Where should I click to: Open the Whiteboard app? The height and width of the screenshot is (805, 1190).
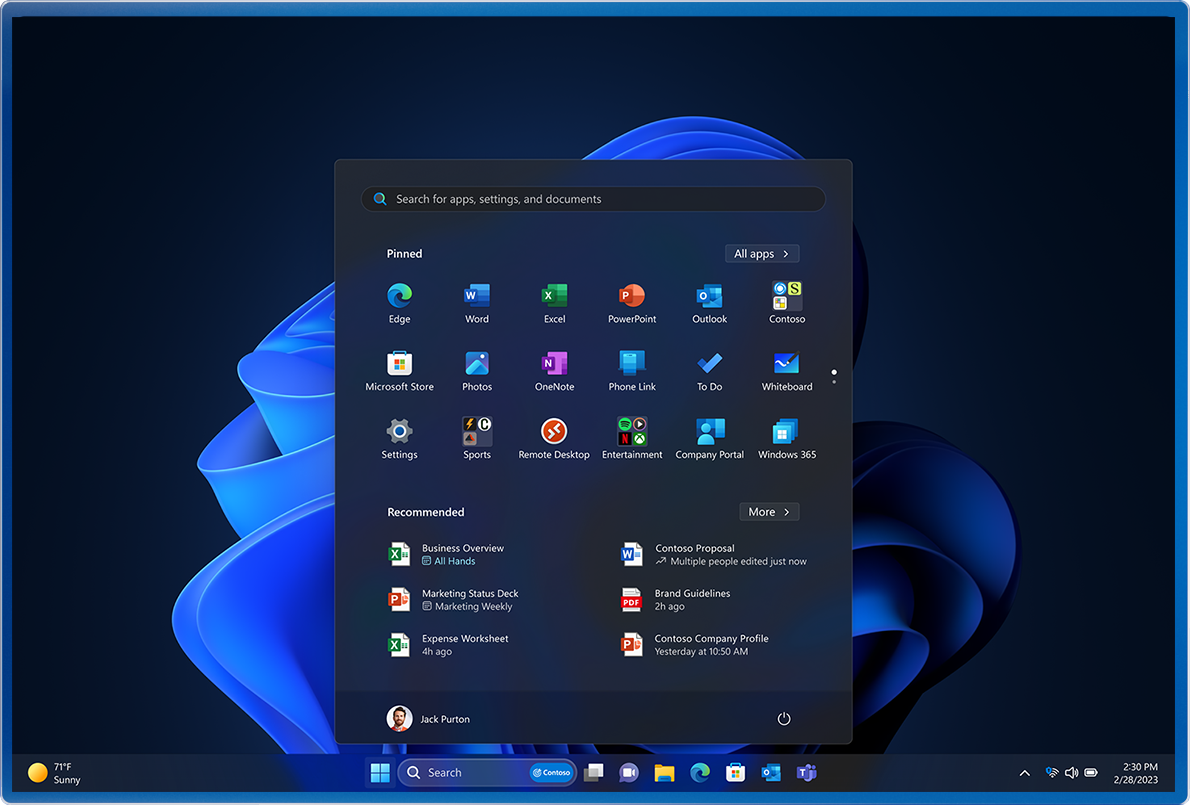coord(787,364)
